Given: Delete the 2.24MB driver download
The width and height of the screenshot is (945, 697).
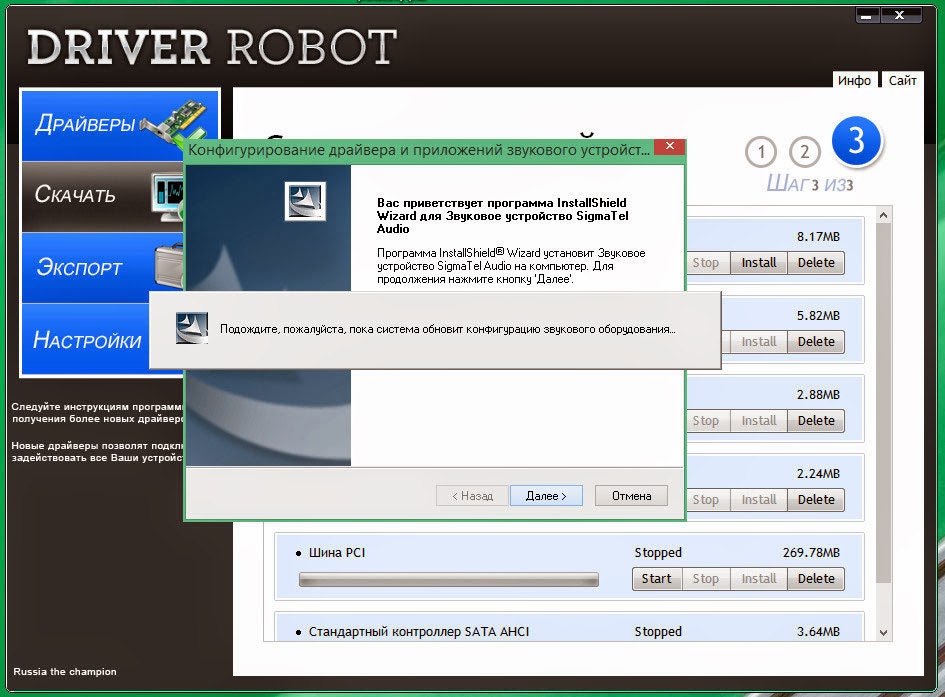Looking at the screenshot, I should coord(816,499).
